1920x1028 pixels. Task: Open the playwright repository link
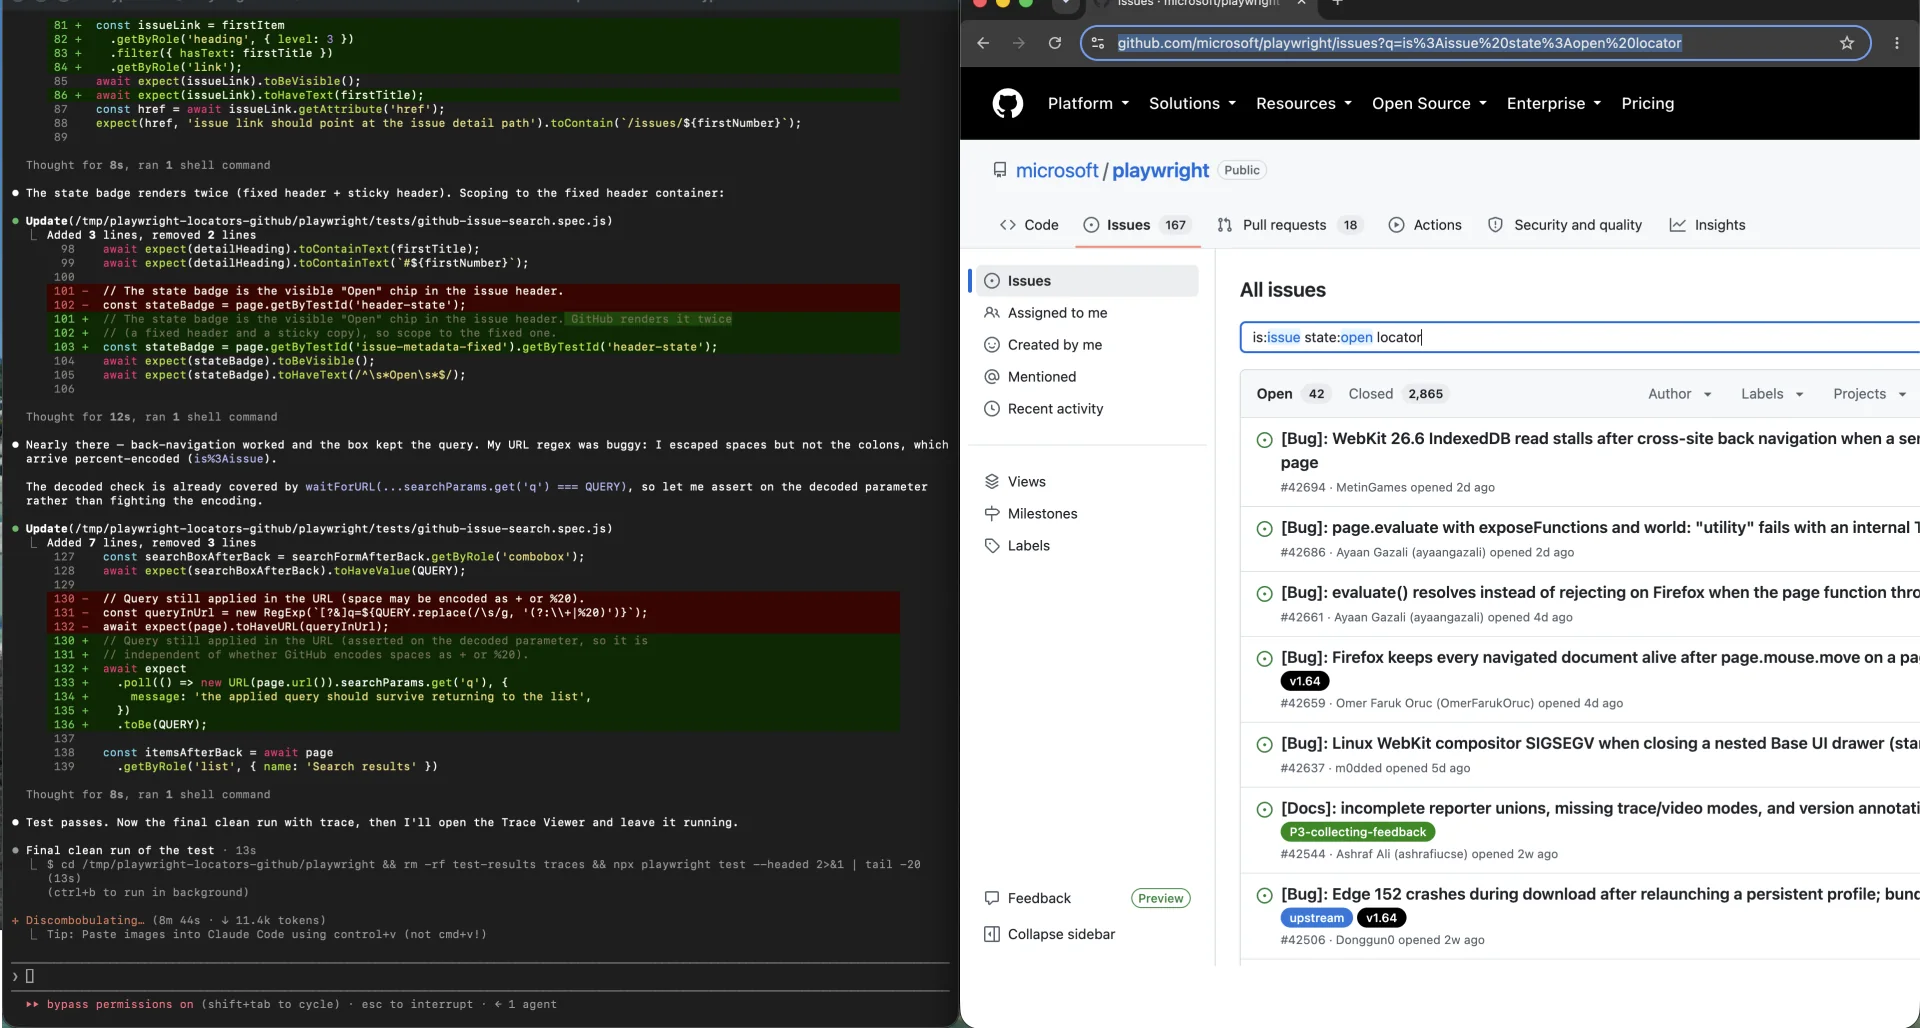coord(1160,171)
